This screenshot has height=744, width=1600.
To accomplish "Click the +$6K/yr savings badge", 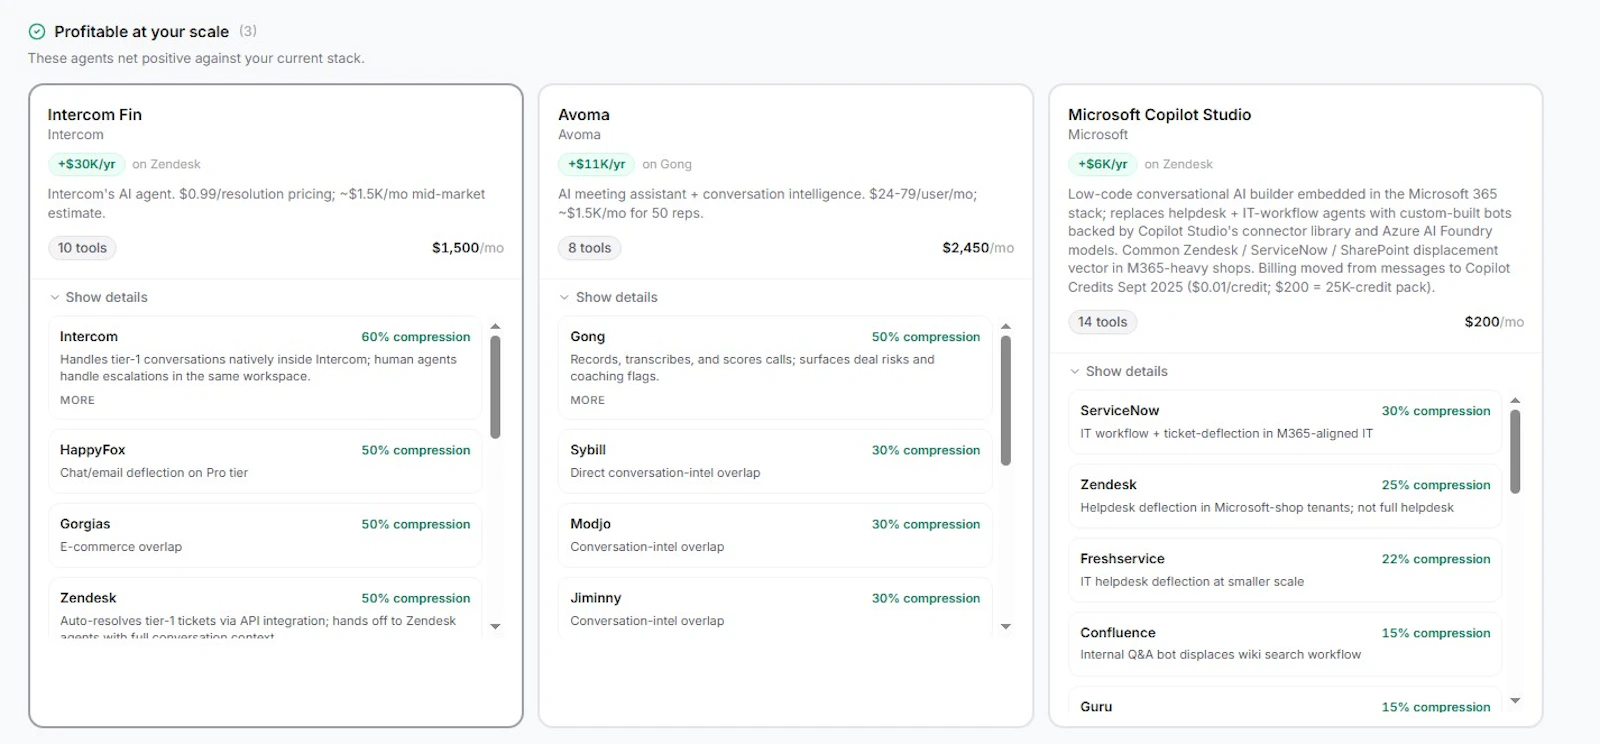I will pyautogui.click(x=1102, y=164).
